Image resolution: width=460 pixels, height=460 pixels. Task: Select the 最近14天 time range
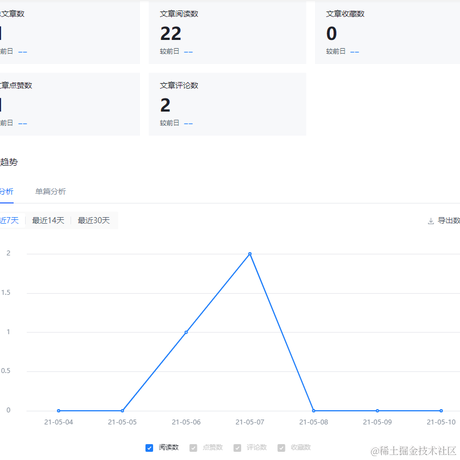pos(48,220)
